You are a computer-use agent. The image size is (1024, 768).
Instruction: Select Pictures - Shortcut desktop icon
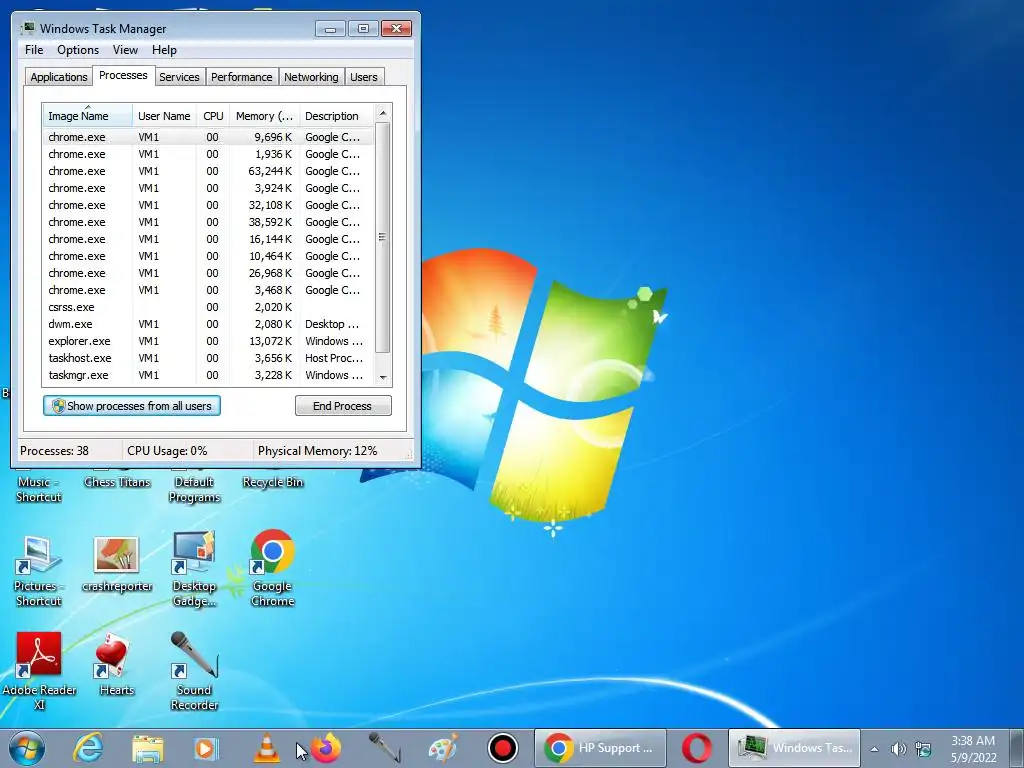tap(39, 571)
